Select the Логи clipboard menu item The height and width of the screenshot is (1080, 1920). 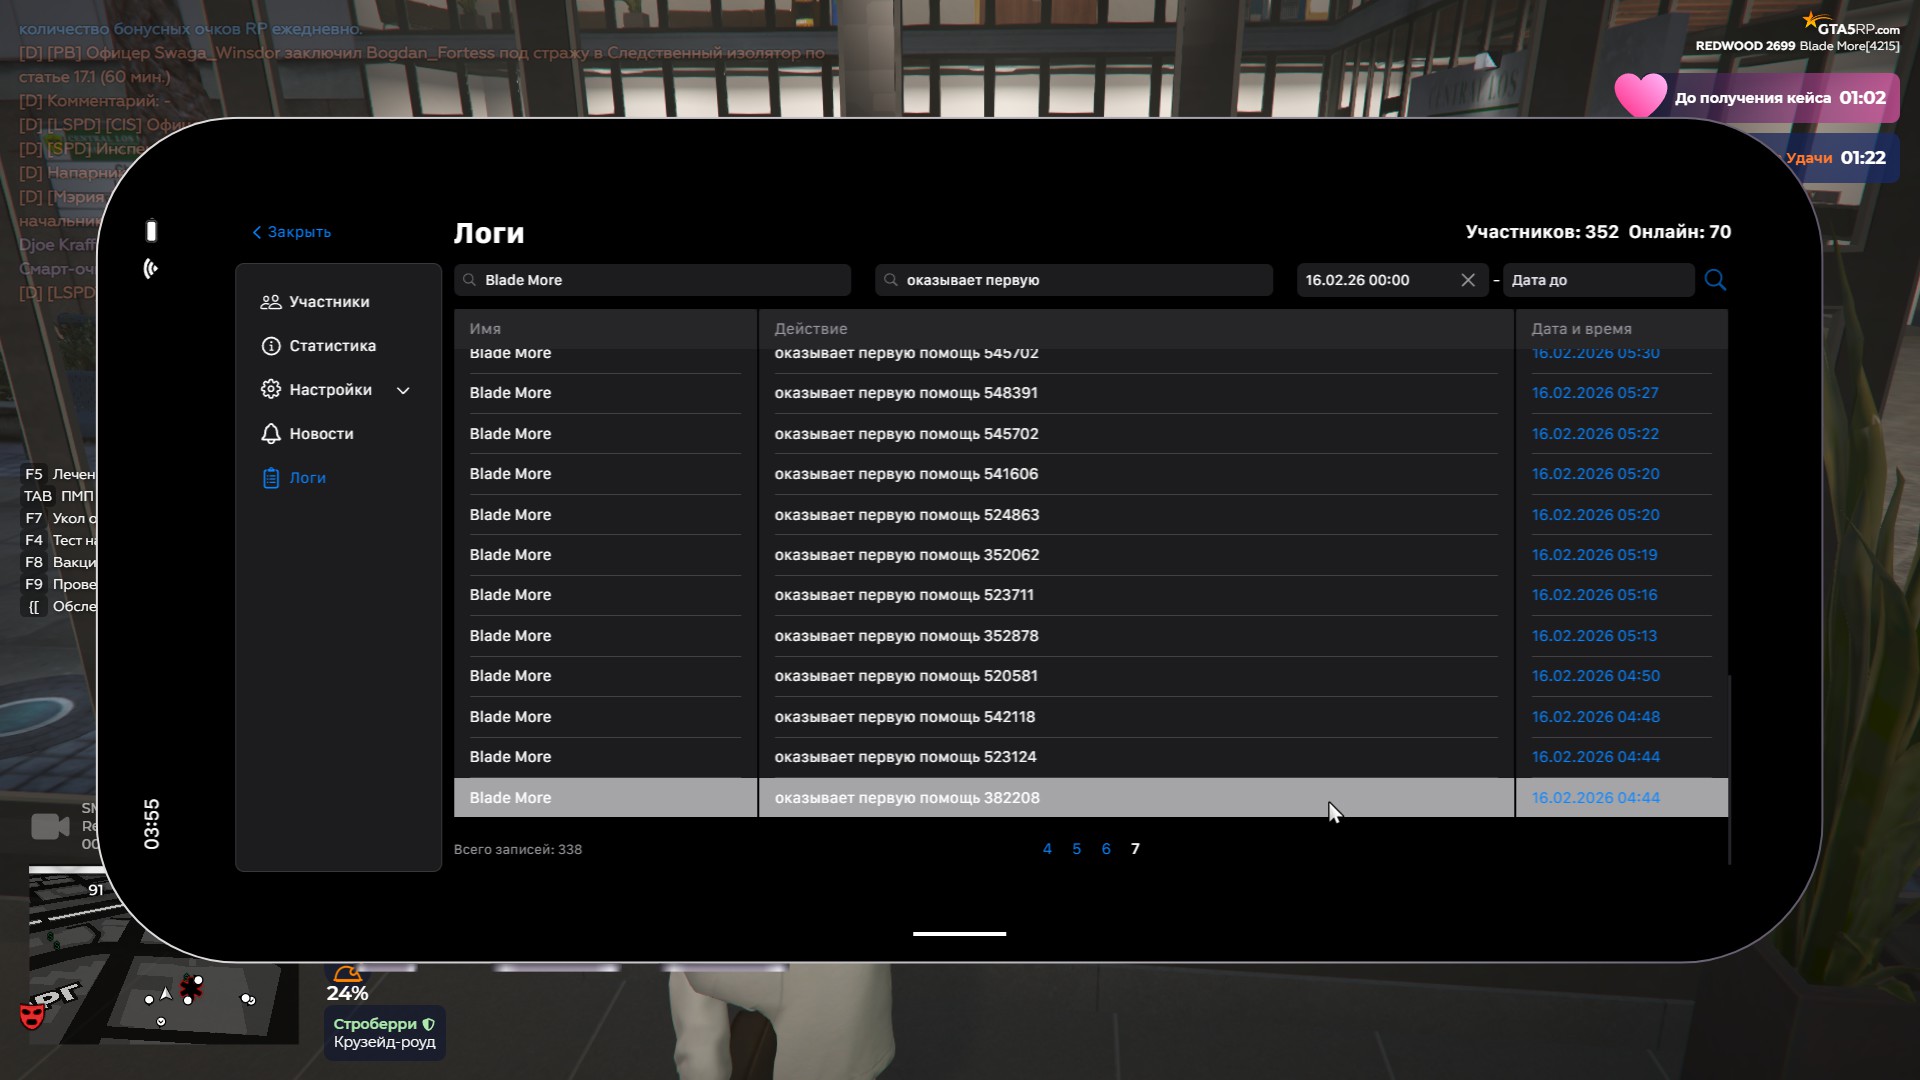tap(306, 478)
